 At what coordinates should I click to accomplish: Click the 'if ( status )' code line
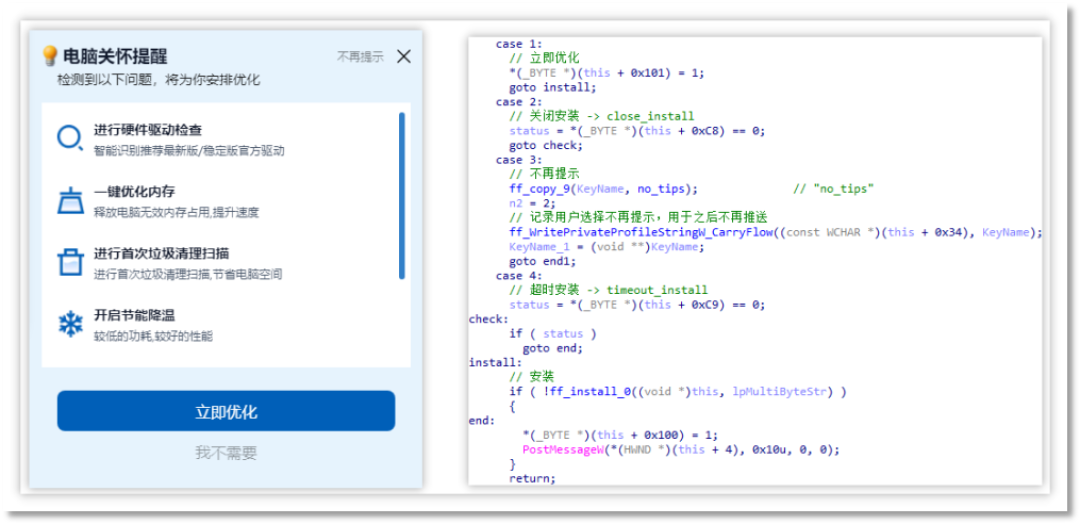coord(552,334)
